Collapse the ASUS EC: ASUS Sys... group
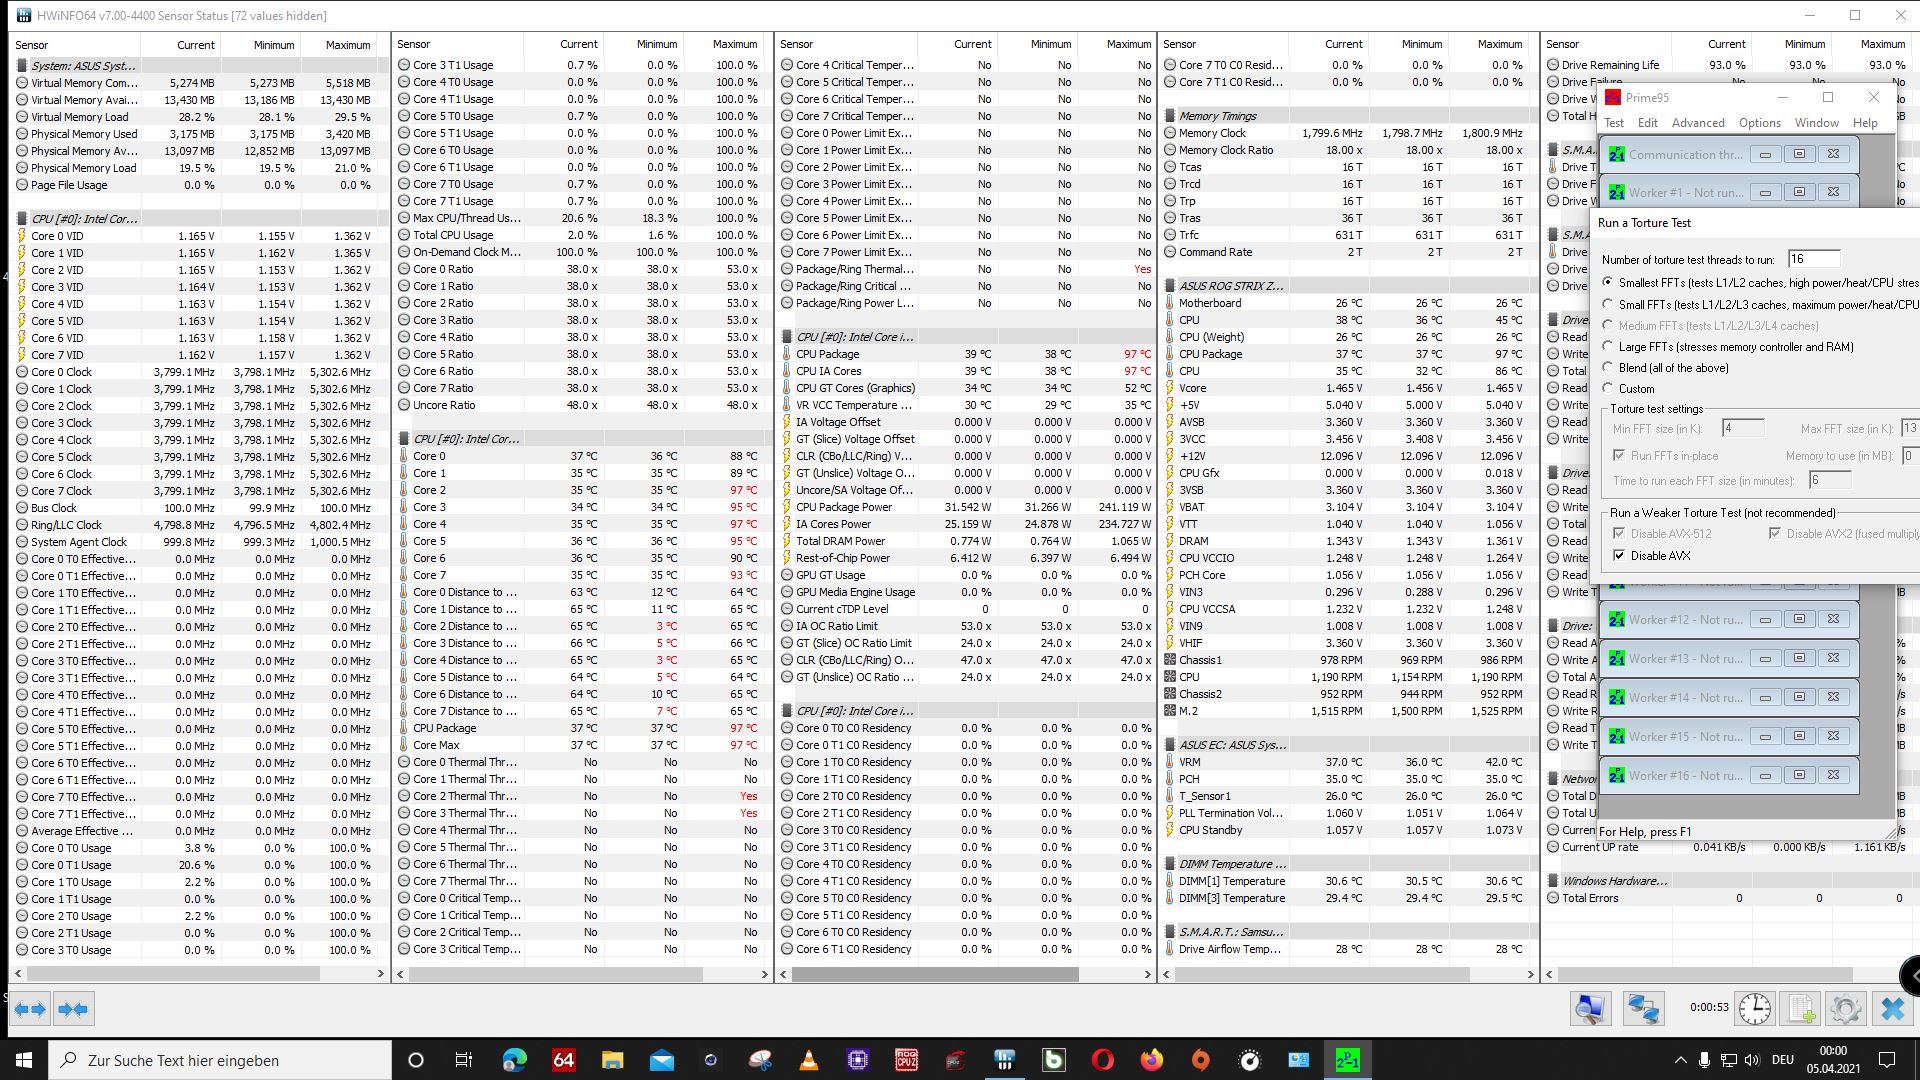This screenshot has height=1080, width=1920. point(1170,745)
